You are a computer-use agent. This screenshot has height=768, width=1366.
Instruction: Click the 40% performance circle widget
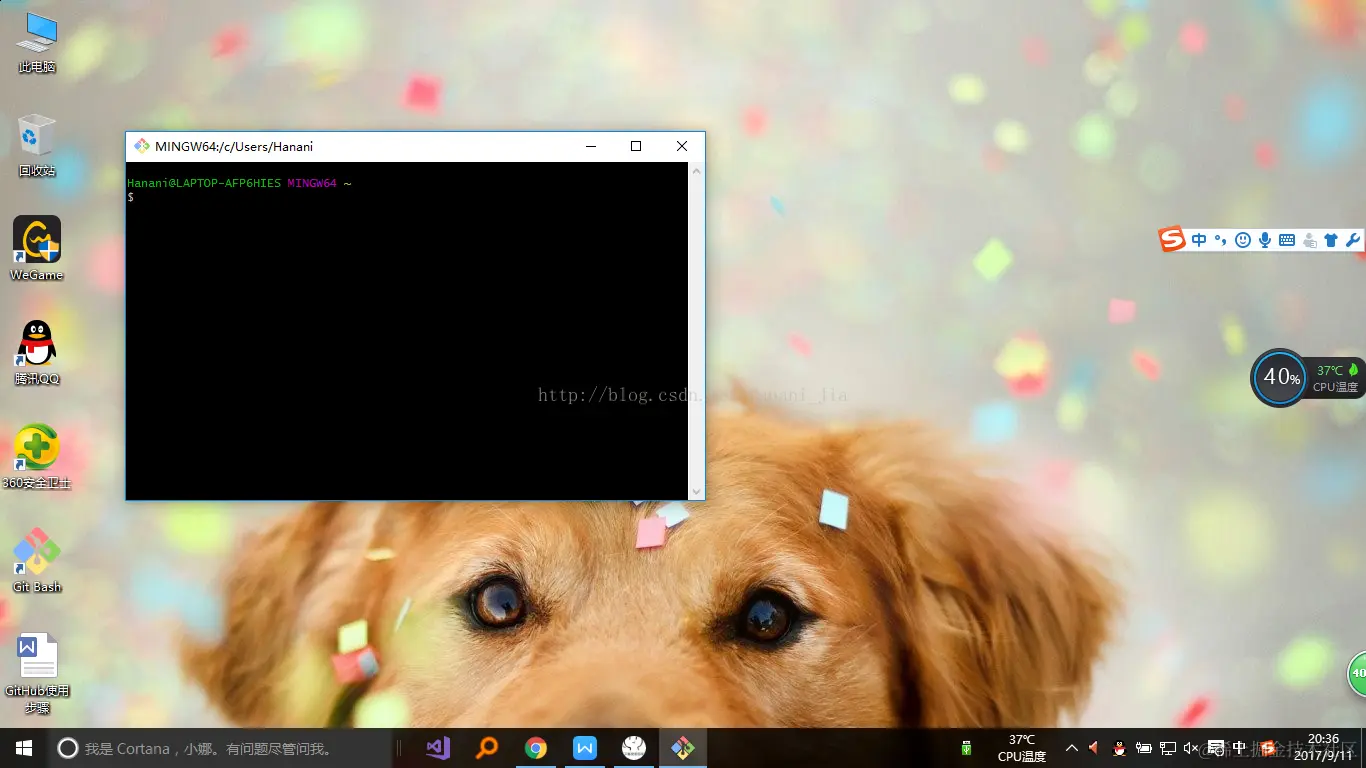click(x=1280, y=378)
